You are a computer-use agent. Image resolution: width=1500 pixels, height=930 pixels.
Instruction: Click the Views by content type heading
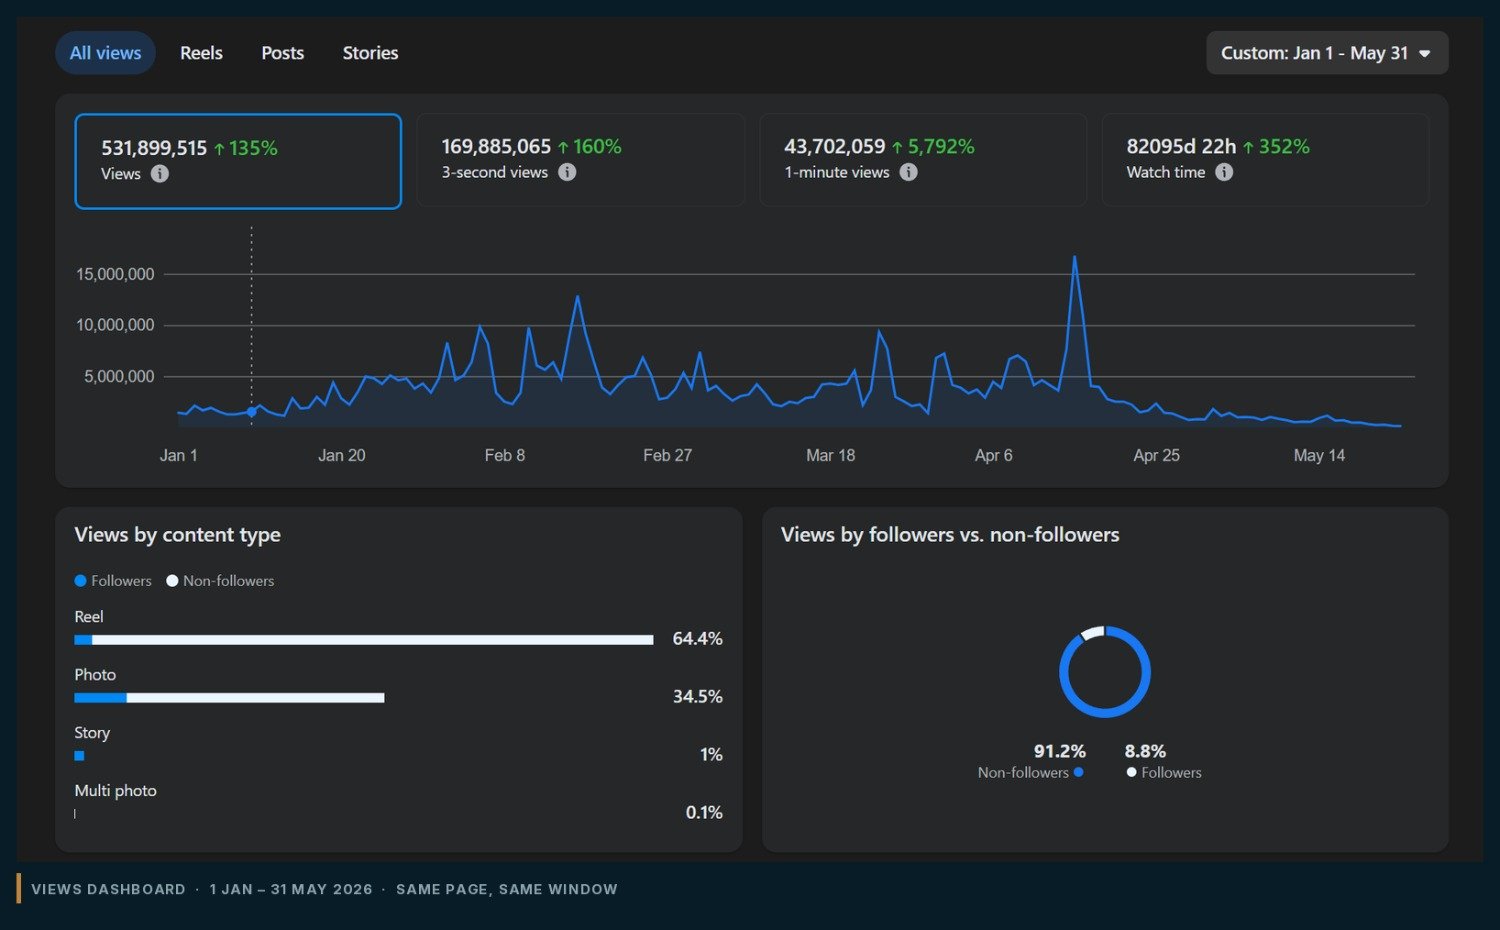pyautogui.click(x=177, y=535)
